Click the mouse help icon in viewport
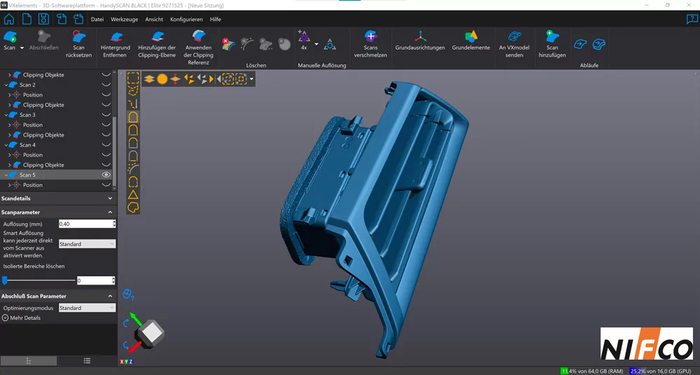This screenshot has width=700, height=375. pos(129,294)
